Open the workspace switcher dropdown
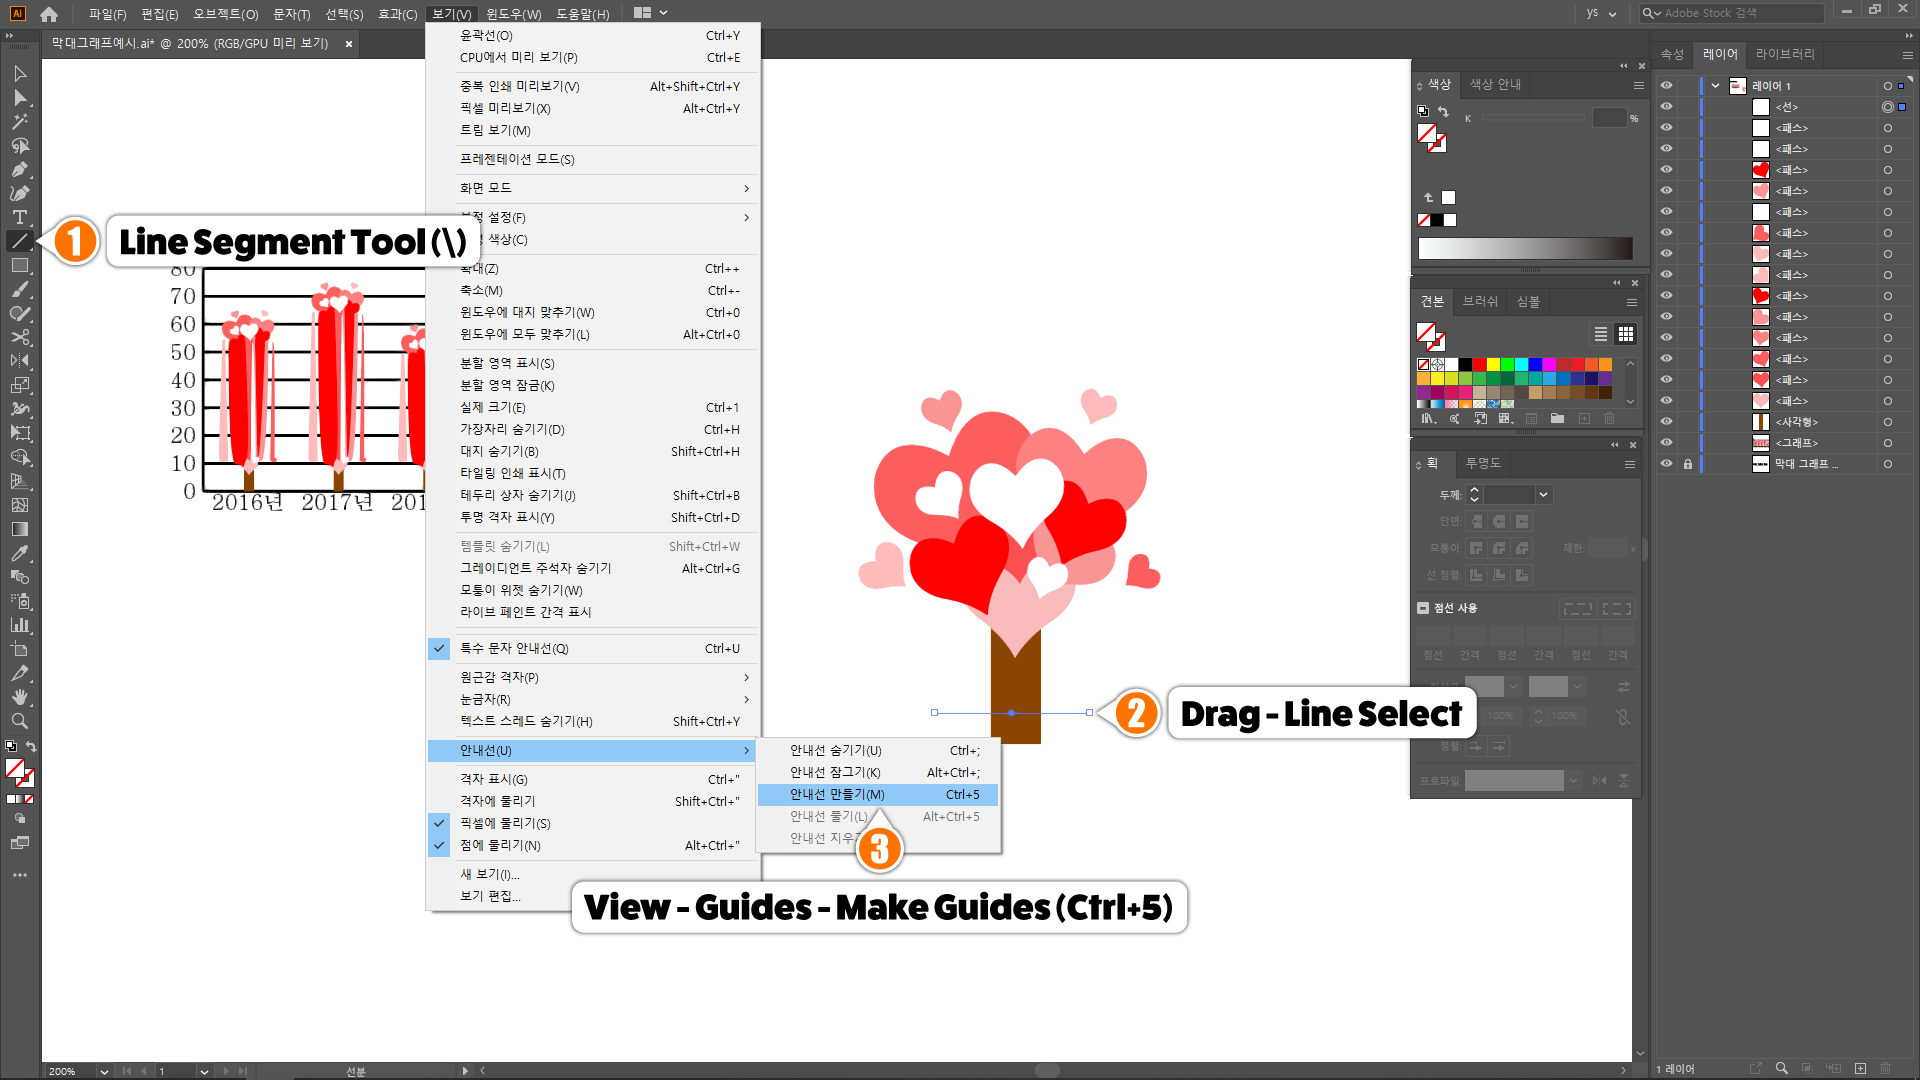Image resolution: width=1920 pixels, height=1080 pixels. pyautogui.click(x=650, y=14)
